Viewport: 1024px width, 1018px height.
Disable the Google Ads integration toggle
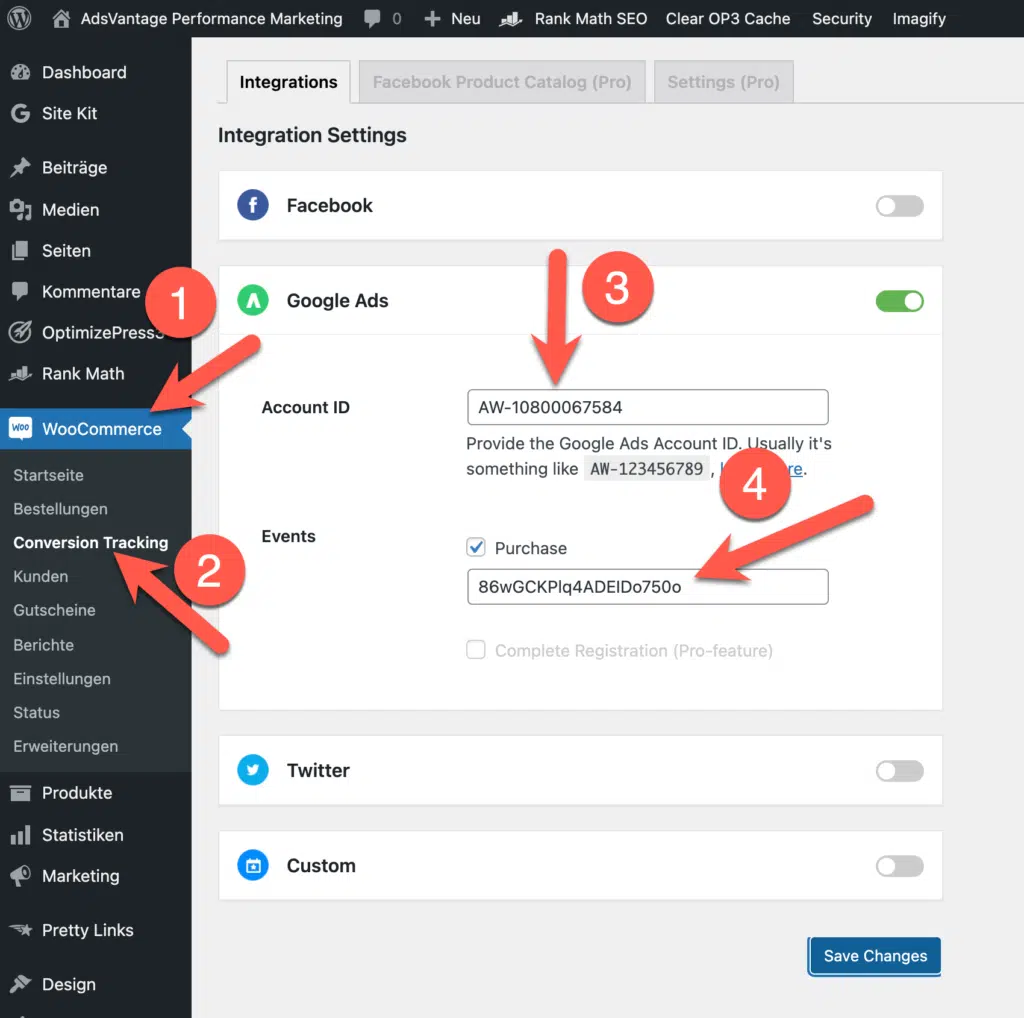tap(899, 301)
